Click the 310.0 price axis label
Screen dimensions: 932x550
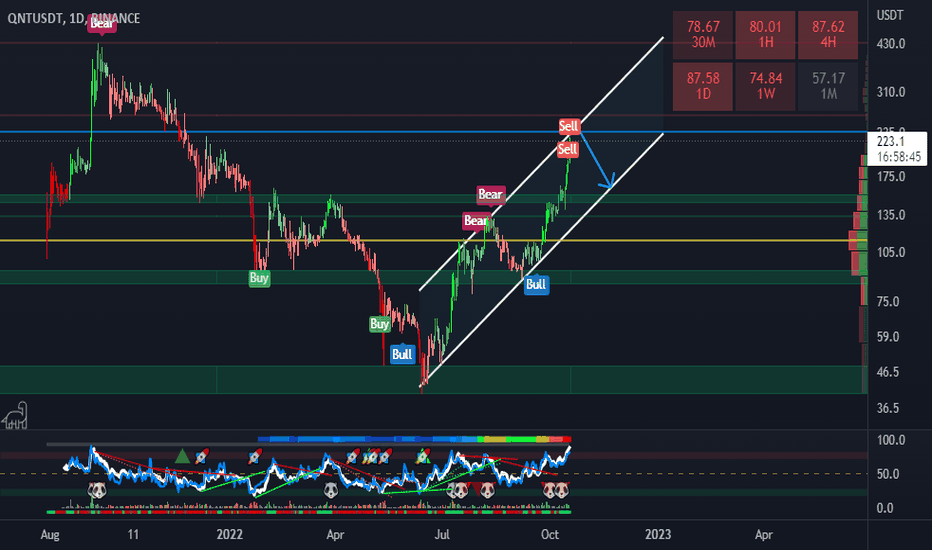click(891, 92)
